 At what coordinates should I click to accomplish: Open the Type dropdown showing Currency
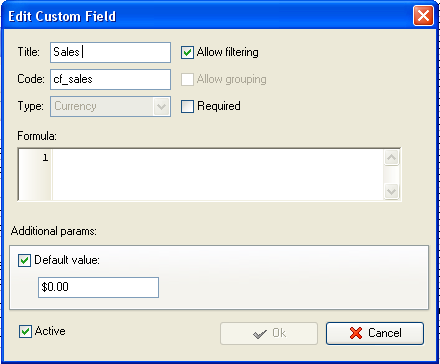click(x=110, y=106)
